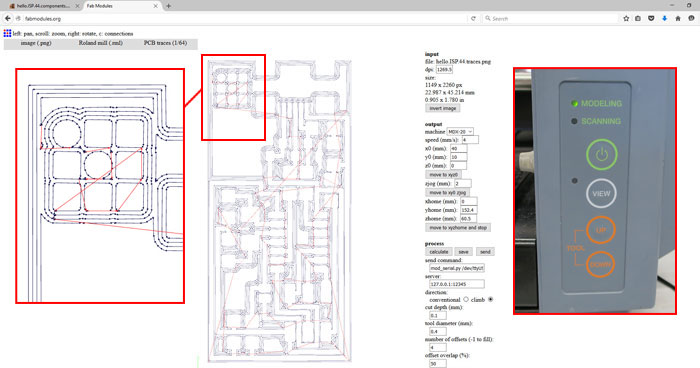
Task: Focus the zhome (mm) field
Action: [468, 219]
